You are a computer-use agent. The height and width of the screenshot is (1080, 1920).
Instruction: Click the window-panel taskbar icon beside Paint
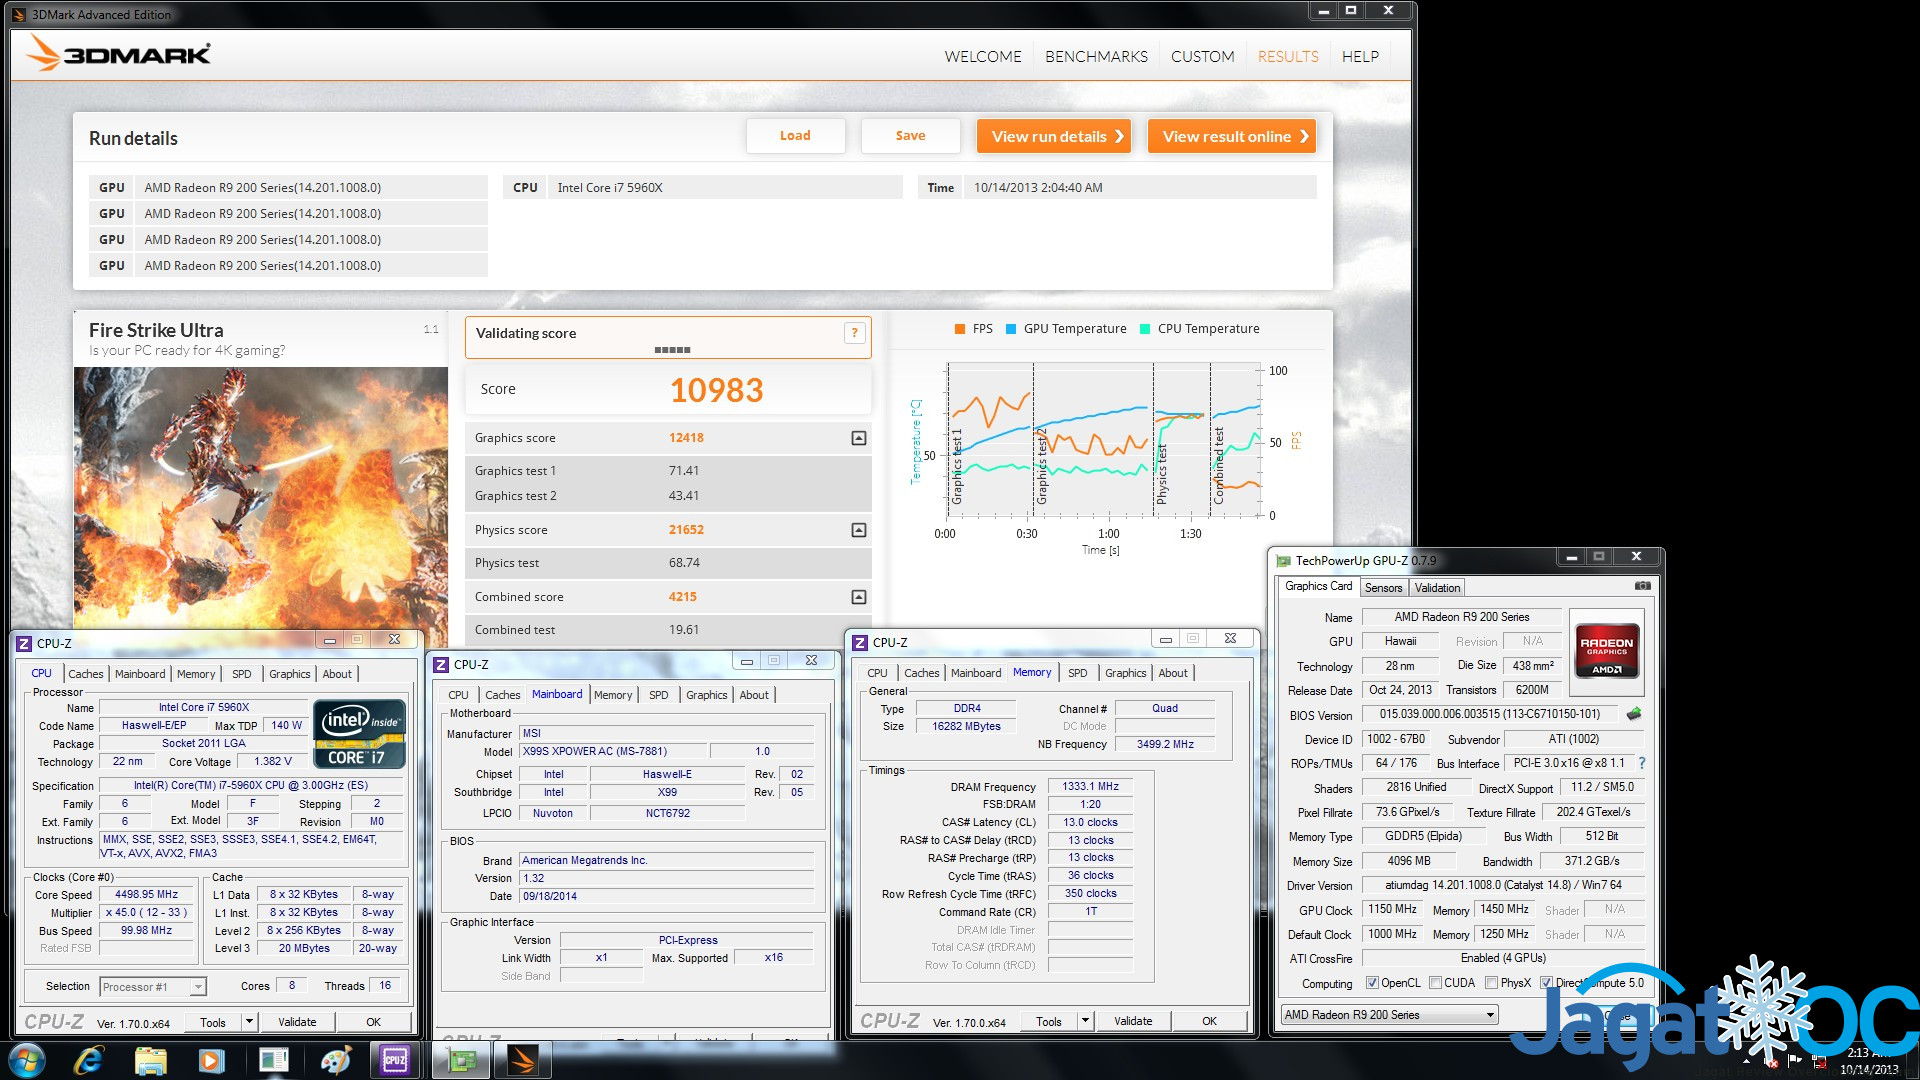(x=273, y=1060)
